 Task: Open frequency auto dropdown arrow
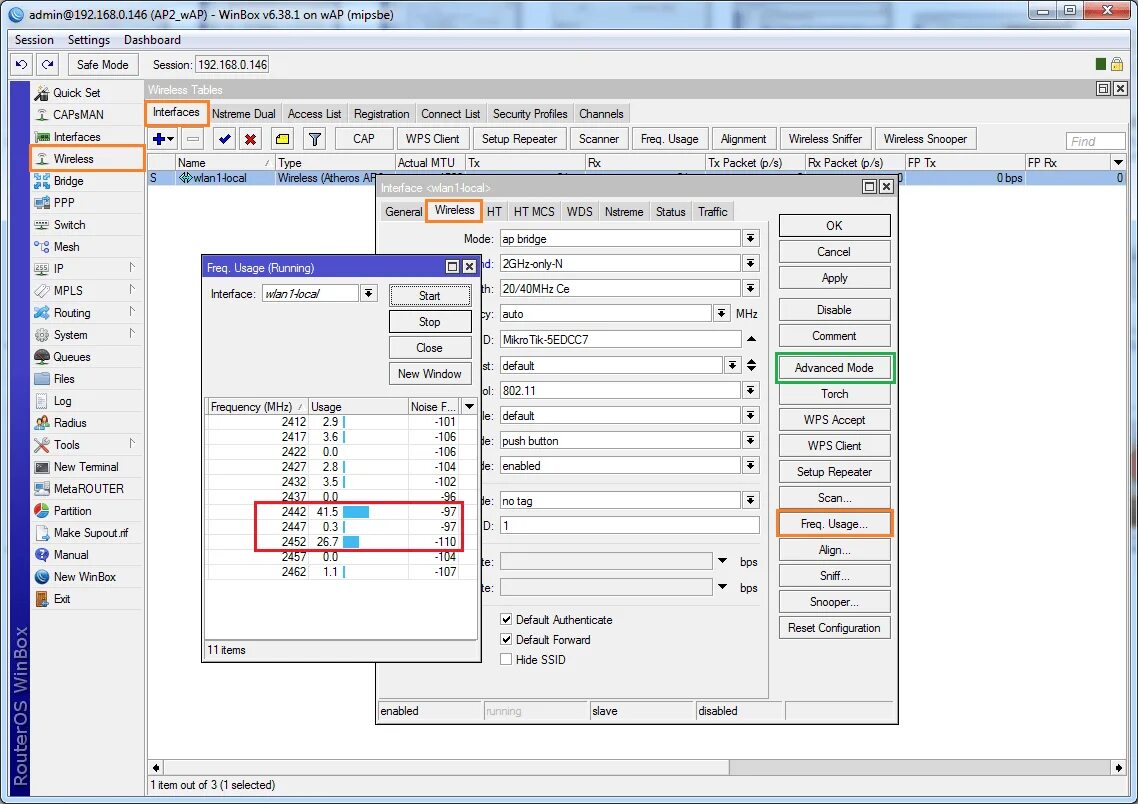(x=721, y=313)
